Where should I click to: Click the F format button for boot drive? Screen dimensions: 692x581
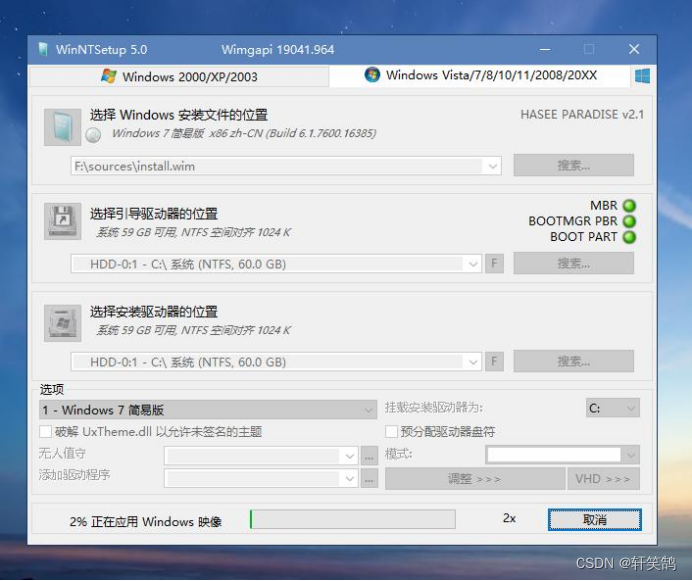494,264
